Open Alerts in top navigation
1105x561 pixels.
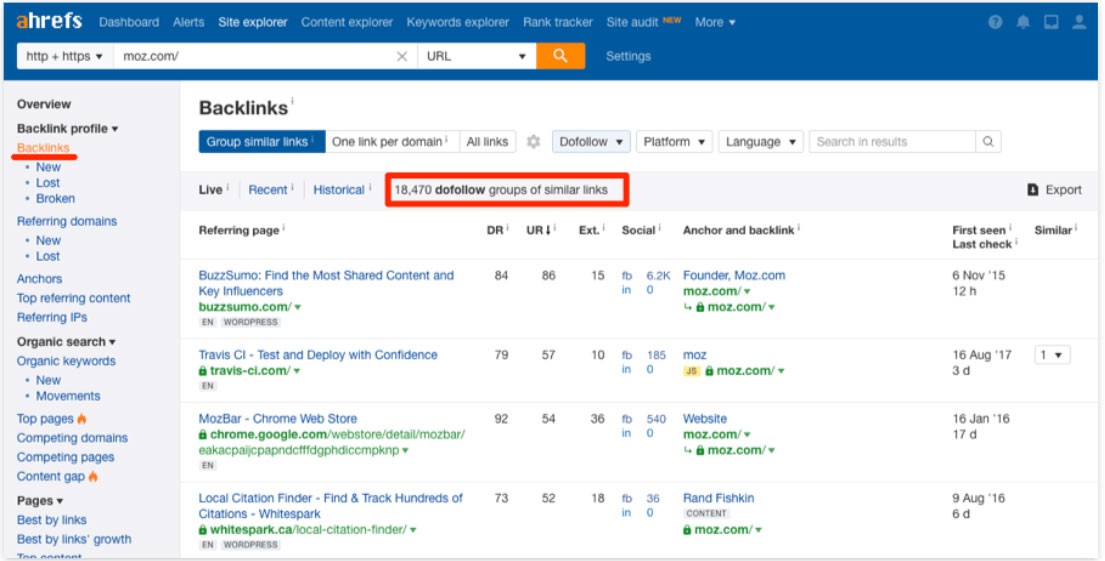click(189, 22)
